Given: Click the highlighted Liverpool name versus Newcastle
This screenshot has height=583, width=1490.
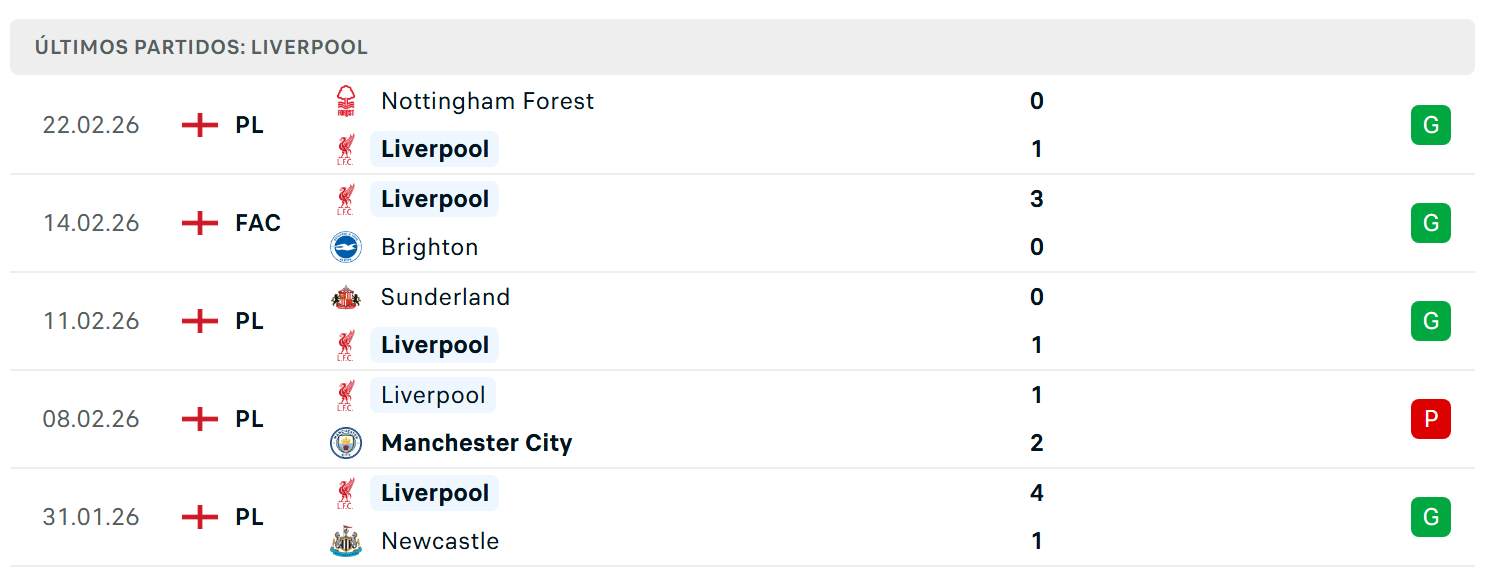Looking at the screenshot, I should (435, 493).
